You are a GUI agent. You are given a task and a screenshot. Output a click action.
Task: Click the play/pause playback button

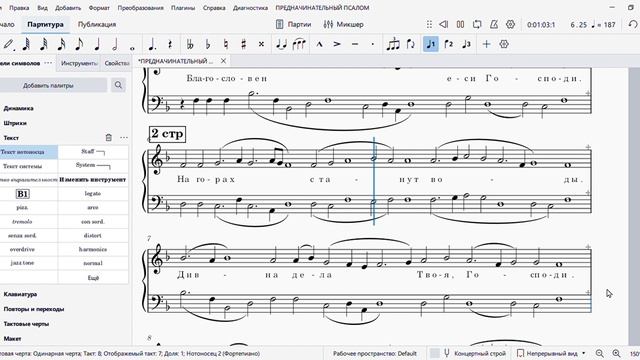[460, 24]
